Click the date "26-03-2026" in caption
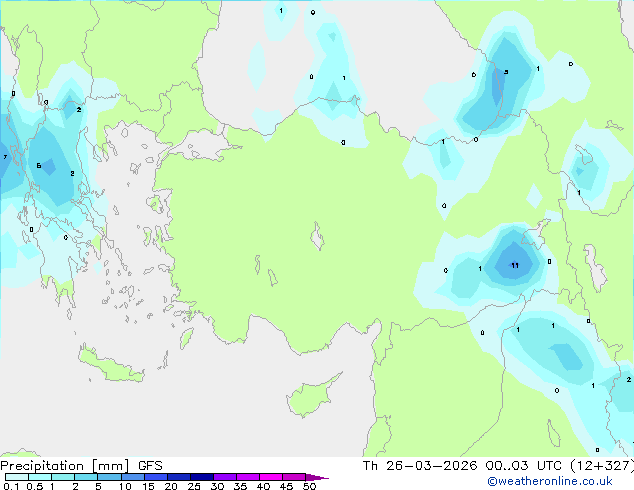Viewport: 634px width, 490px height. (431, 466)
